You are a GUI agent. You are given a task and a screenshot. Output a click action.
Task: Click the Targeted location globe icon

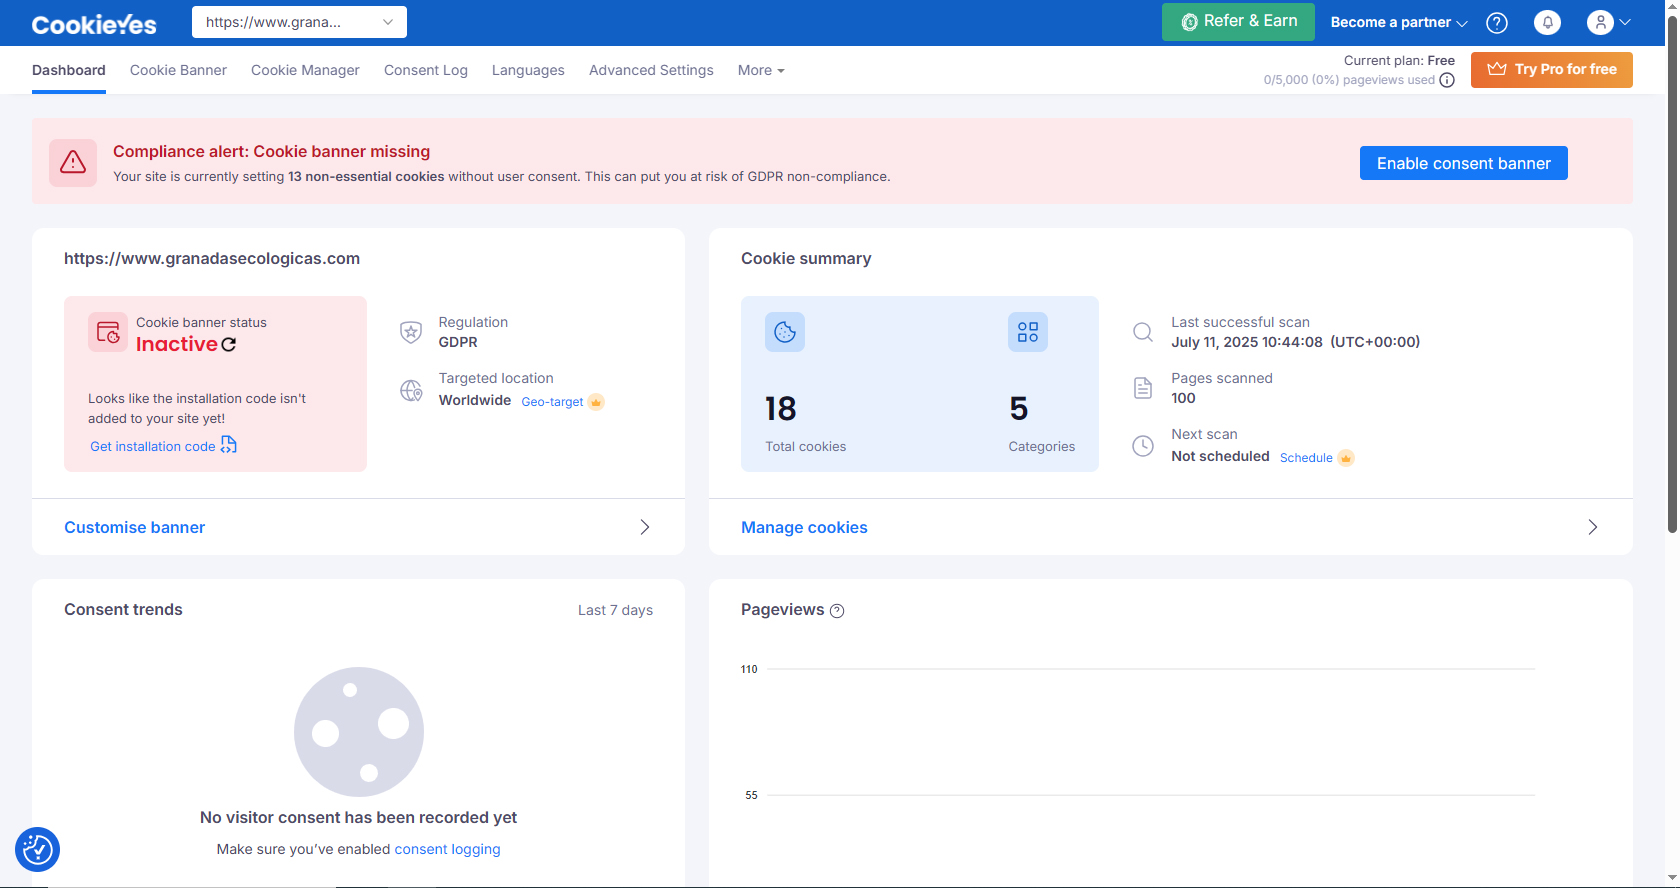[411, 390]
